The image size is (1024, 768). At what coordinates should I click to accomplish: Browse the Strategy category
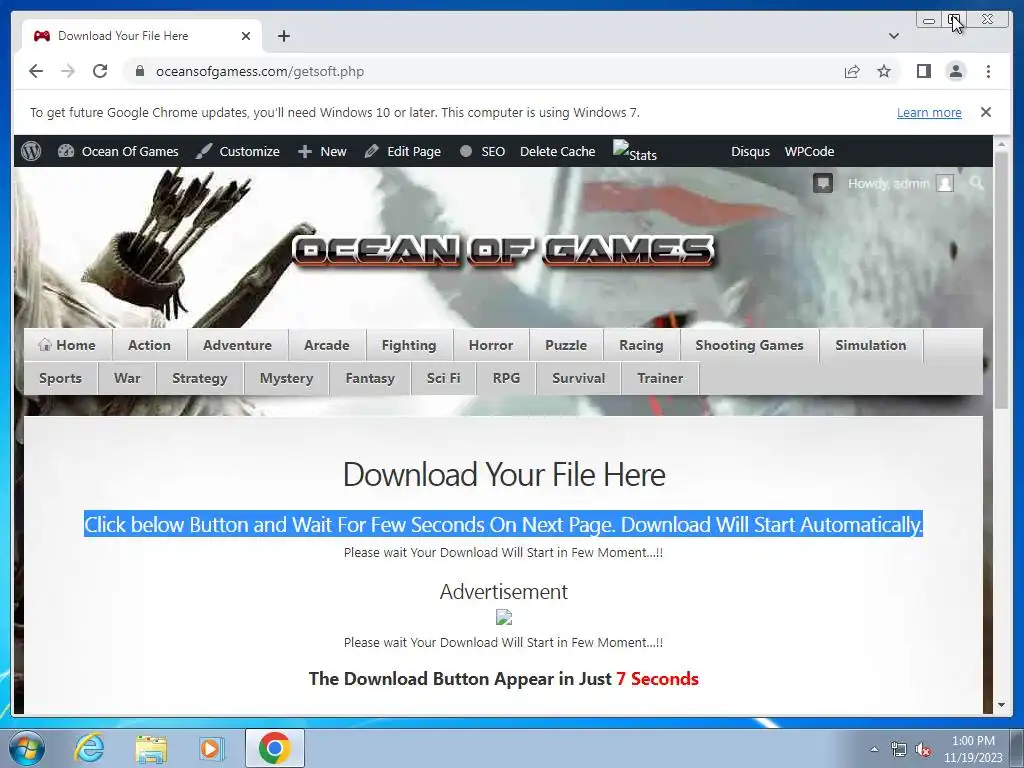pyautogui.click(x=199, y=378)
